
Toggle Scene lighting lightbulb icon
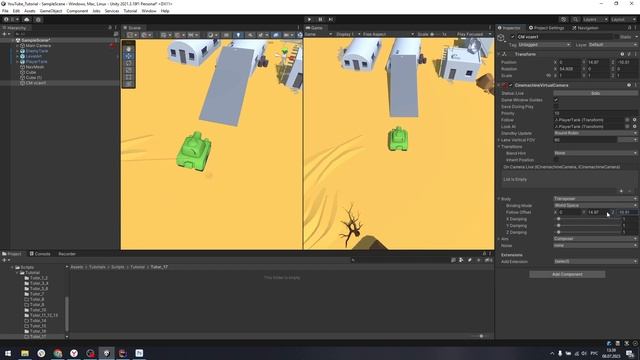coord(238,35)
